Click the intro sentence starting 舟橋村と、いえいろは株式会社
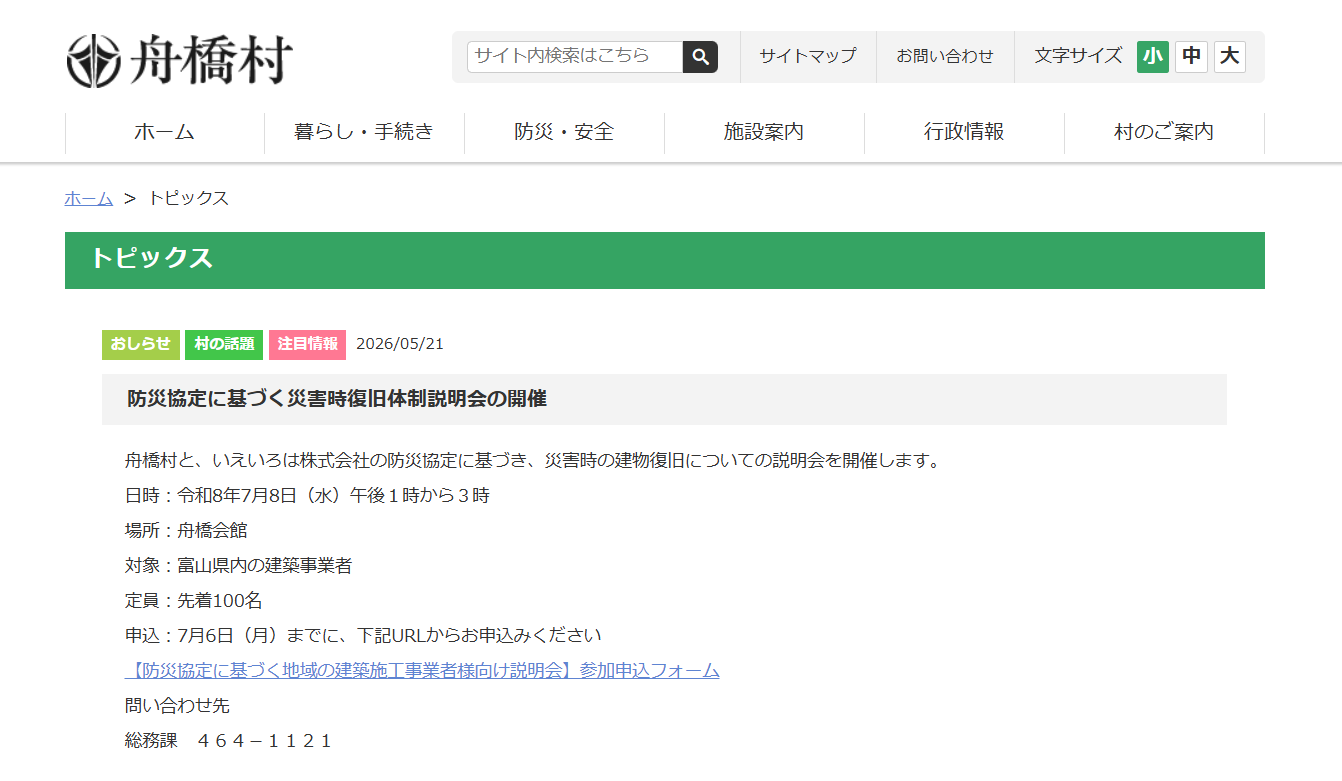Image resolution: width=1342 pixels, height=781 pixels. 533,461
